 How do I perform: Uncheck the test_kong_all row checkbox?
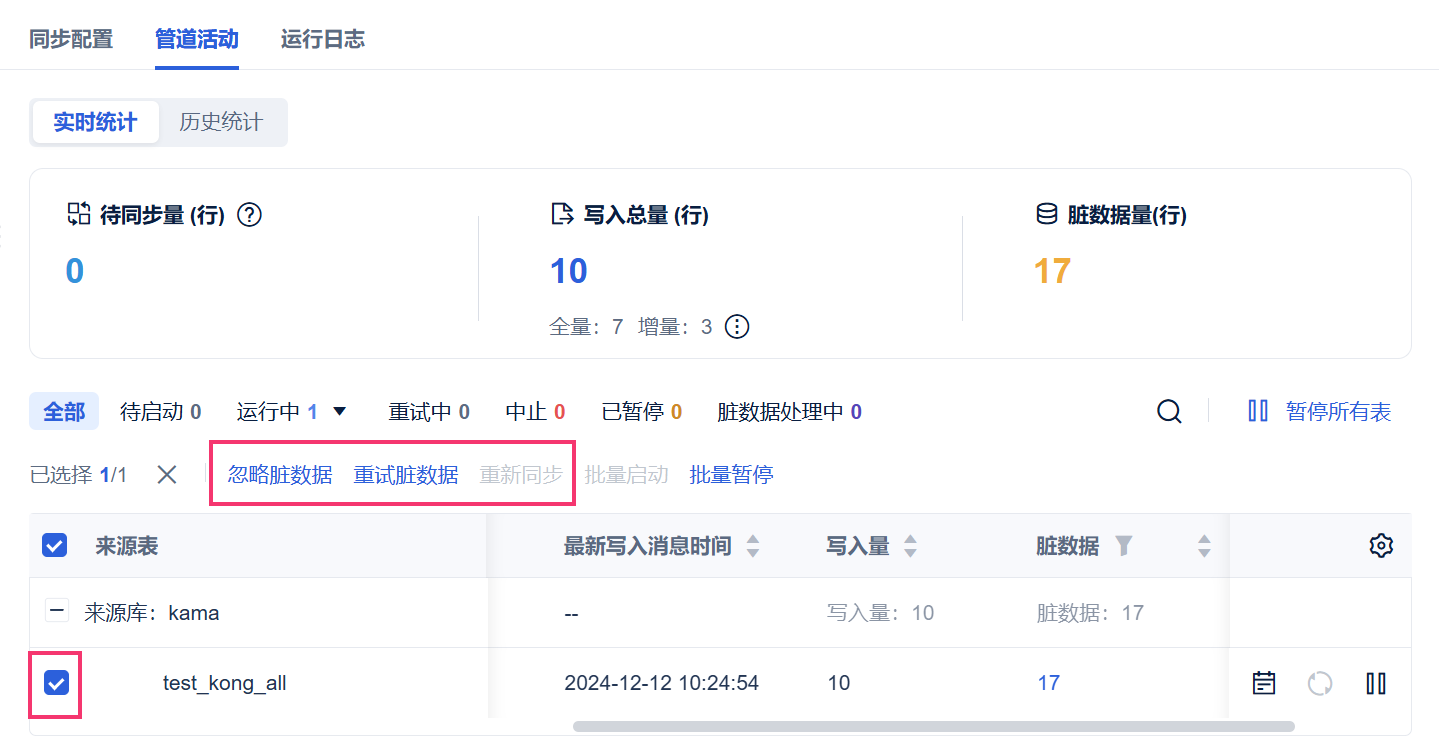click(56, 683)
